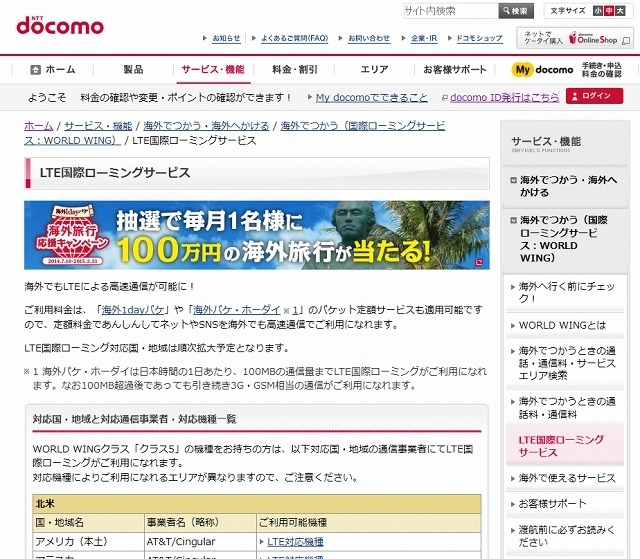
Task: Open the 海外旅行応援キャンペーン banner
Action: pyautogui.click(x=257, y=235)
